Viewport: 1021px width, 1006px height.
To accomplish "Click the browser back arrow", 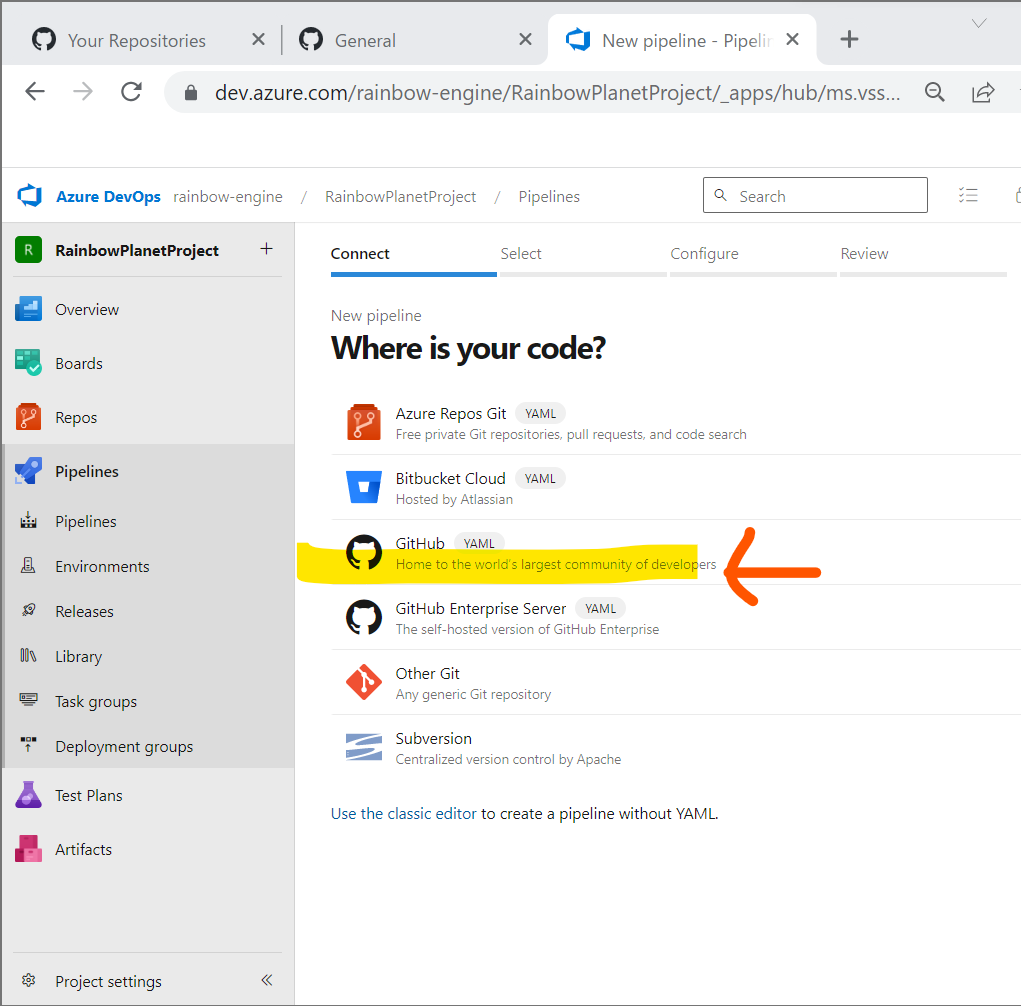I will pyautogui.click(x=35, y=92).
